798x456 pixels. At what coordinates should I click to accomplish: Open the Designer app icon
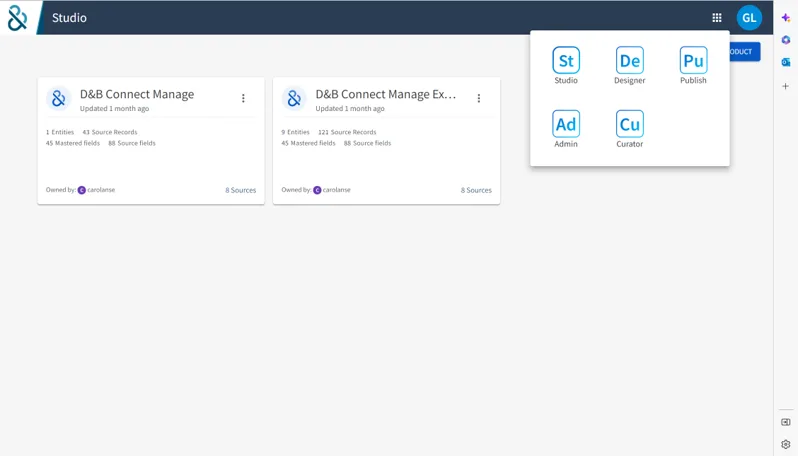coord(630,61)
